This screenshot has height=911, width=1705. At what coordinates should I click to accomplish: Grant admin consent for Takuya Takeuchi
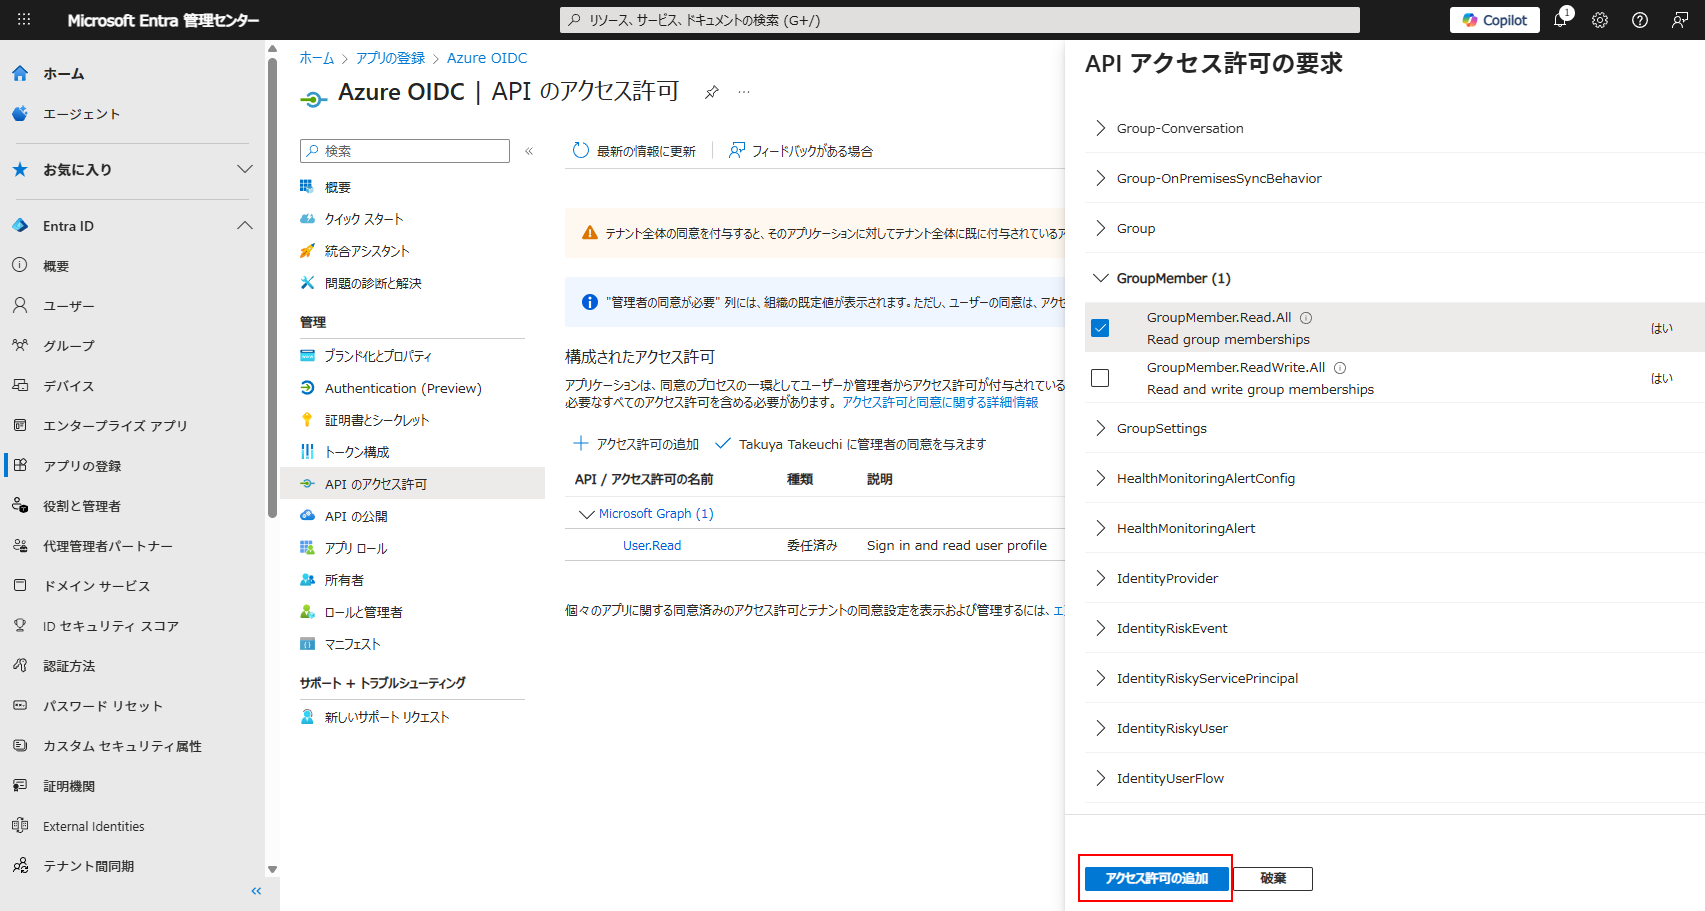(851, 444)
